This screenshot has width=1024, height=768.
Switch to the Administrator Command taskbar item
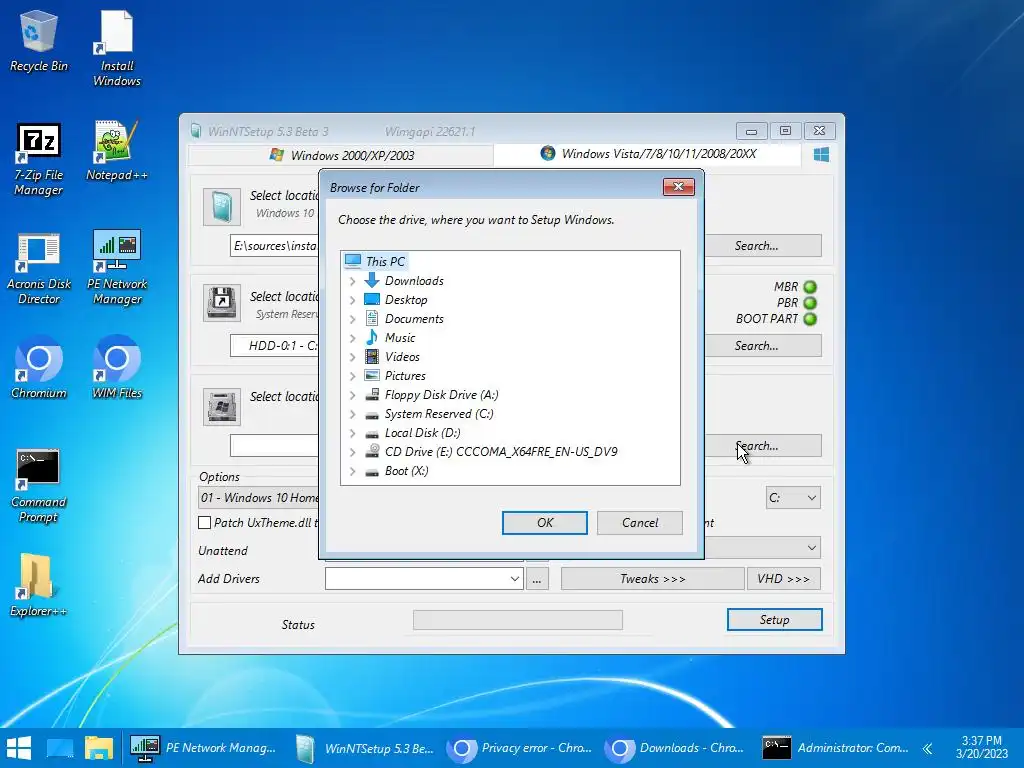point(836,748)
